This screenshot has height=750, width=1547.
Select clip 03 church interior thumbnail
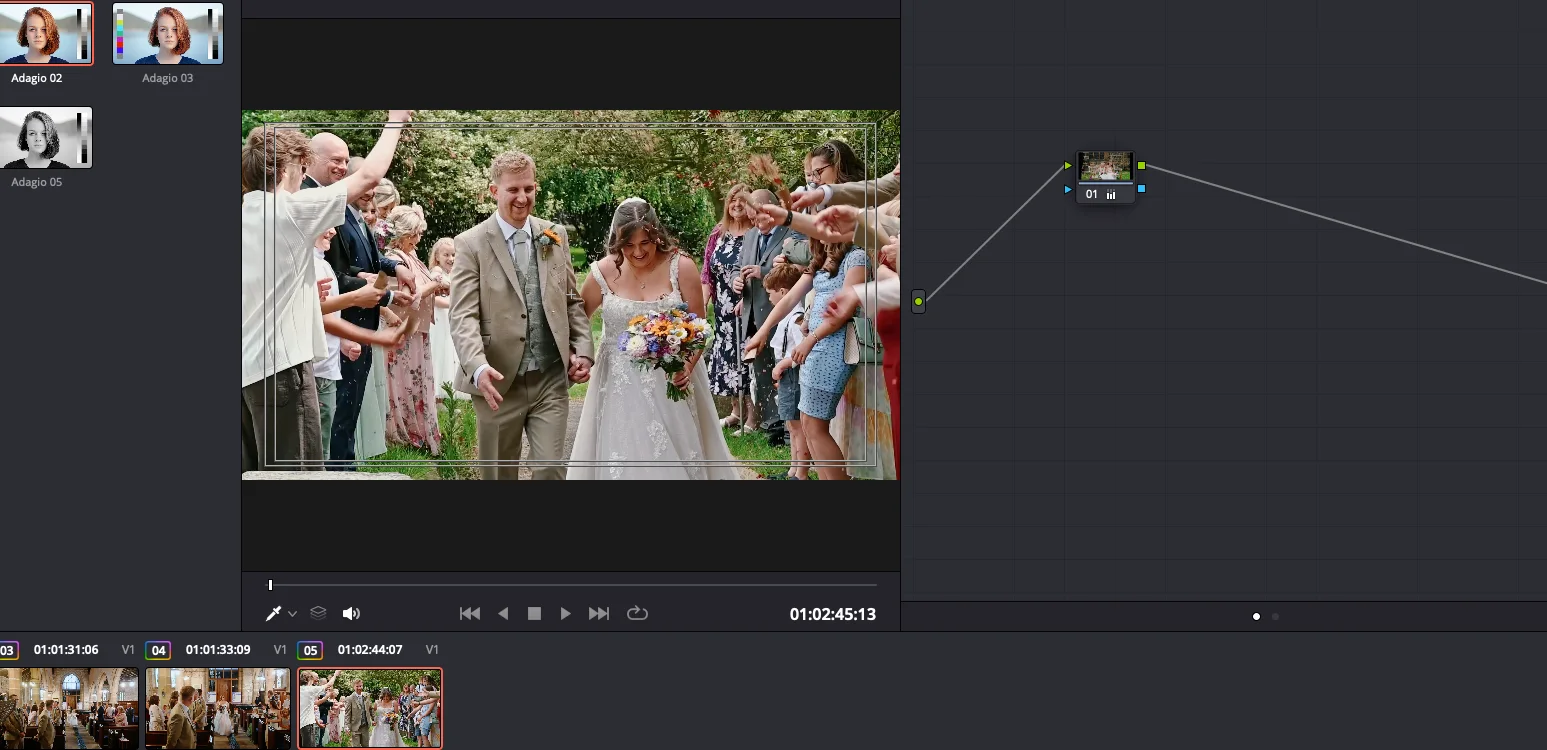[x=69, y=708]
